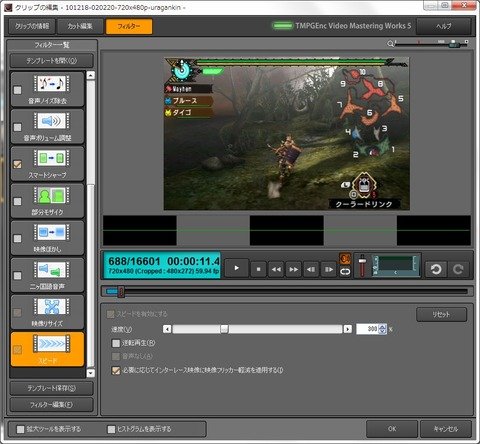Step back one frame

(311, 269)
